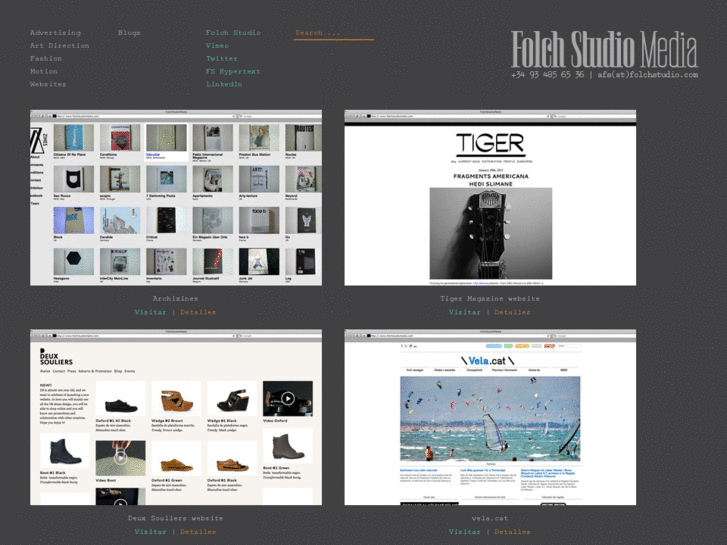
Task: Go to the LinkedIn link
Action: click(x=224, y=84)
